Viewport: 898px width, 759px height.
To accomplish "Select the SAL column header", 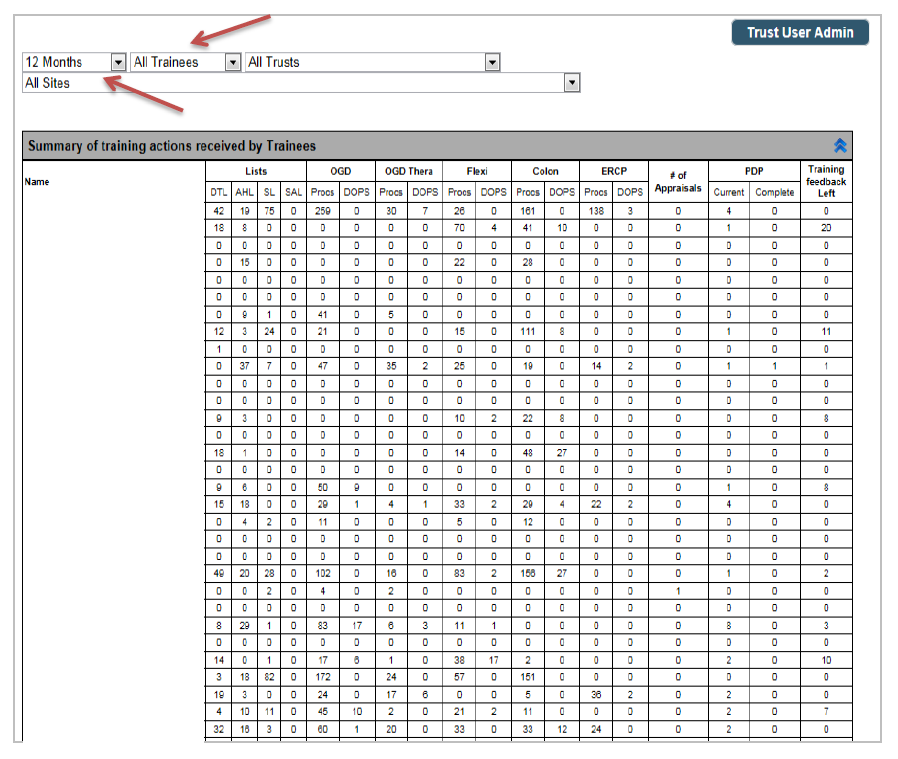I will click(x=293, y=192).
